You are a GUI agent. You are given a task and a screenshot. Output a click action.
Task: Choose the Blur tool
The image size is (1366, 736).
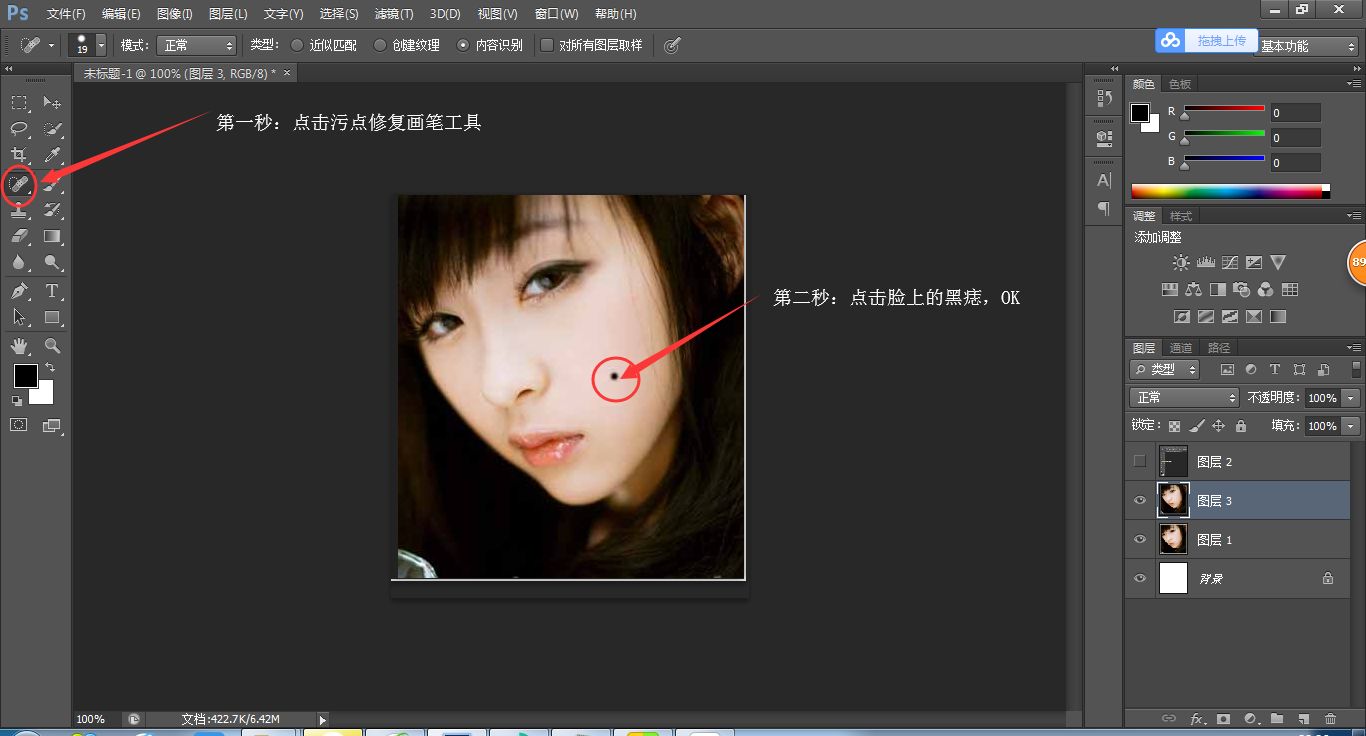(x=19, y=263)
